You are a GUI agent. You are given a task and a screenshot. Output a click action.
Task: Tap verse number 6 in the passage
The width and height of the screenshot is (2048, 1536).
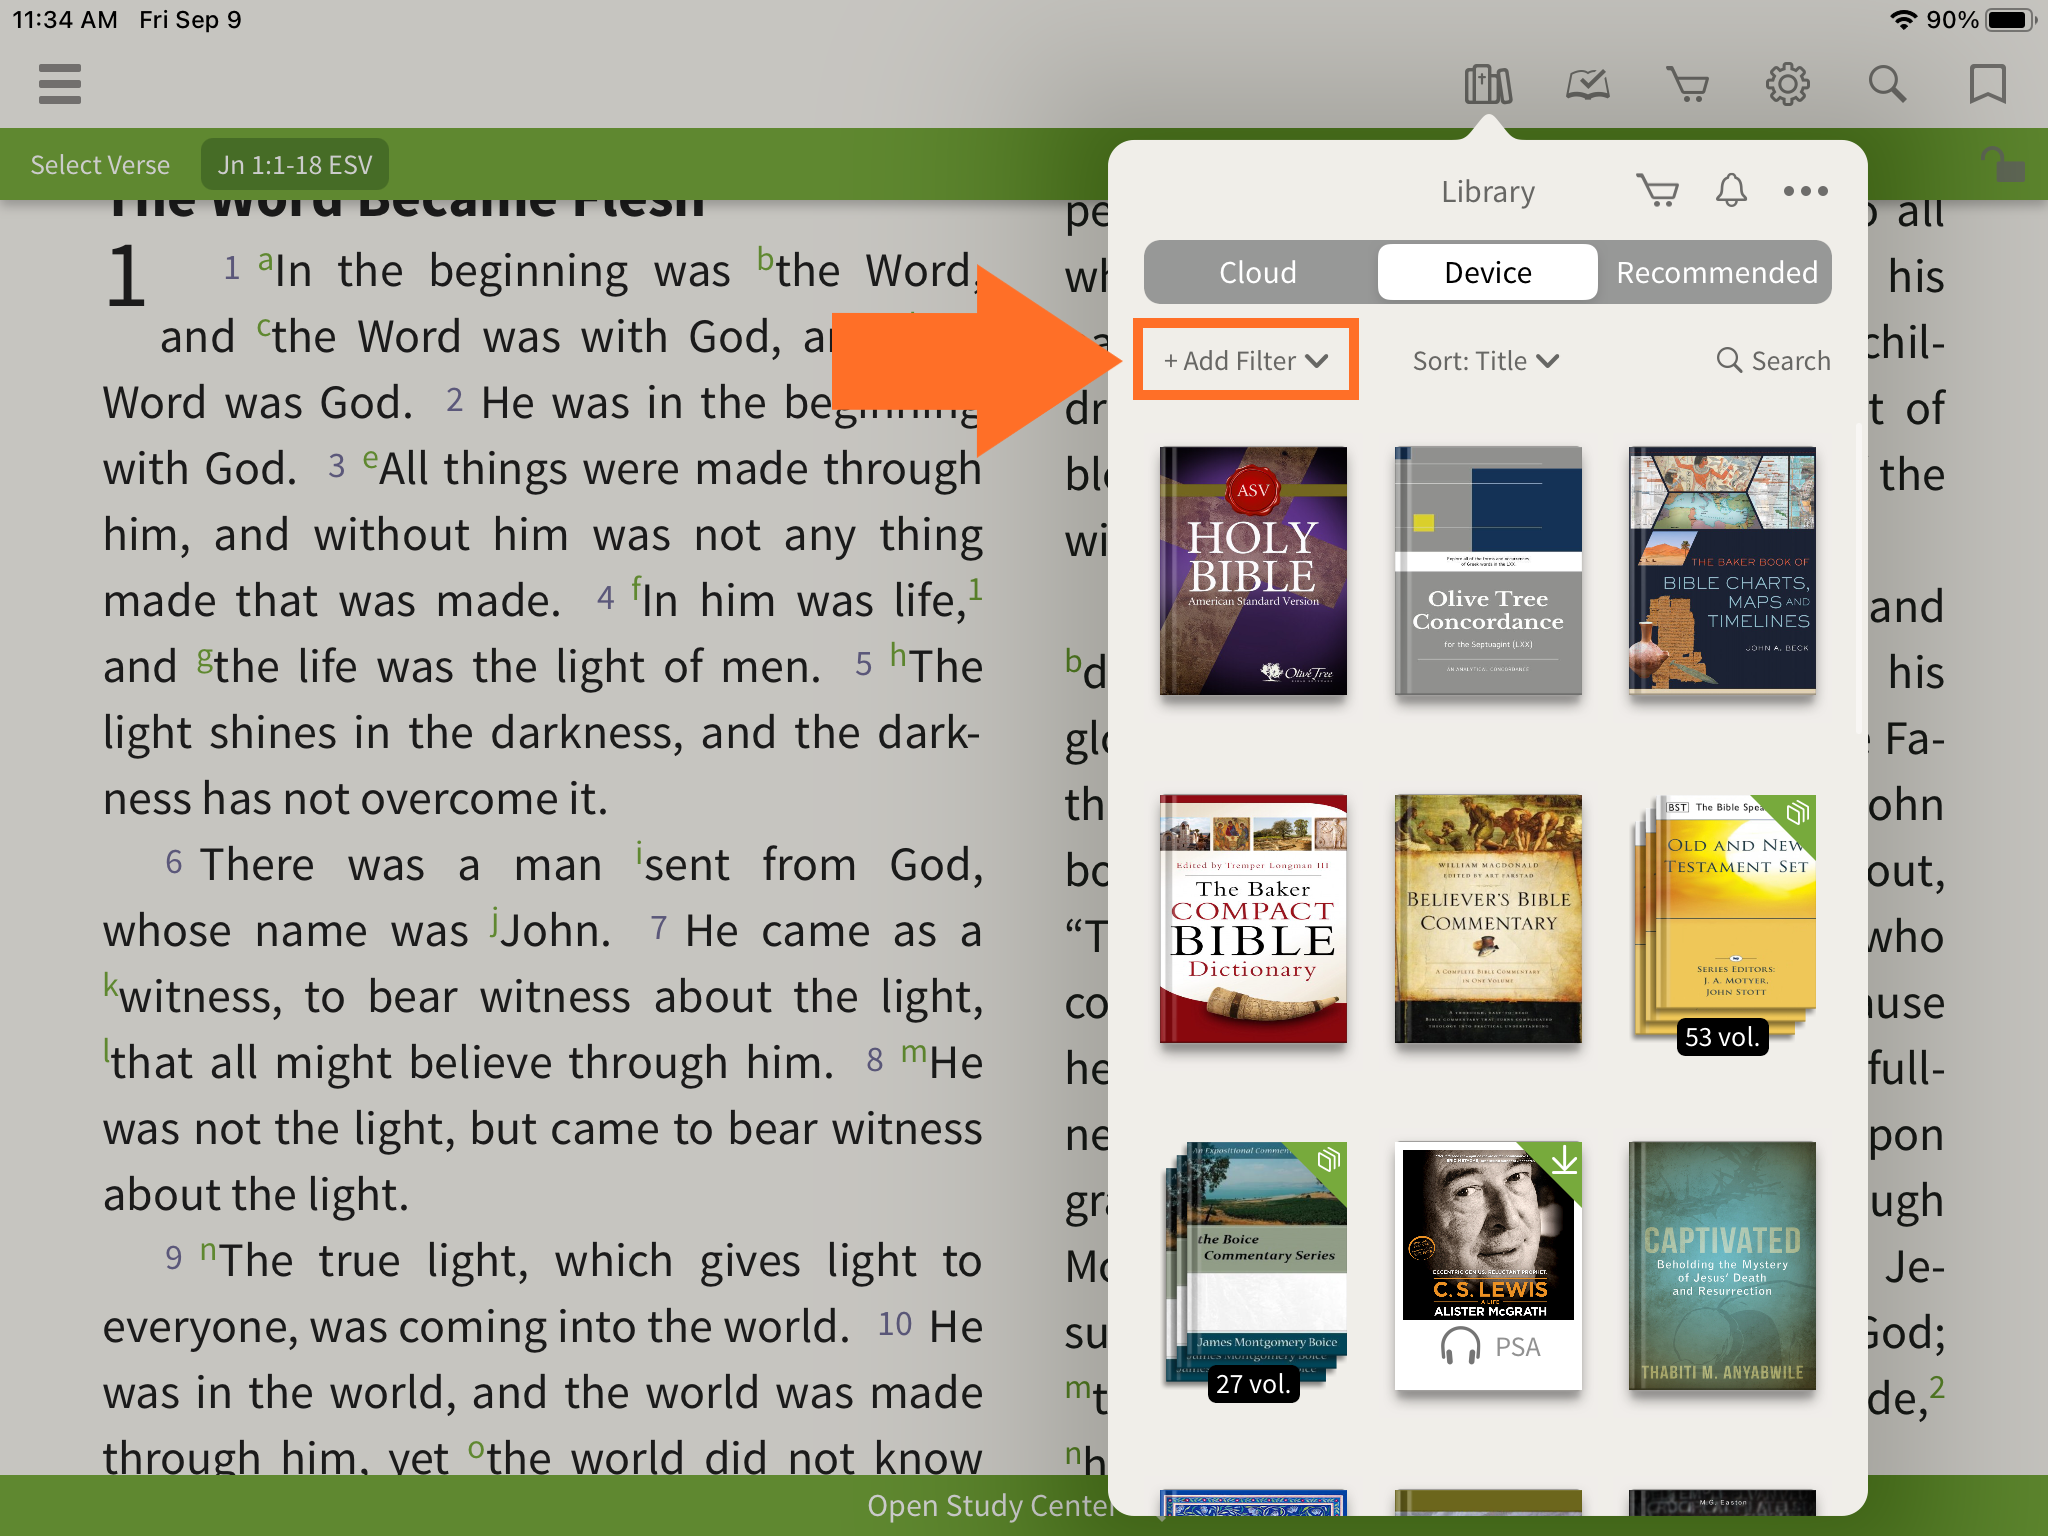tap(174, 862)
